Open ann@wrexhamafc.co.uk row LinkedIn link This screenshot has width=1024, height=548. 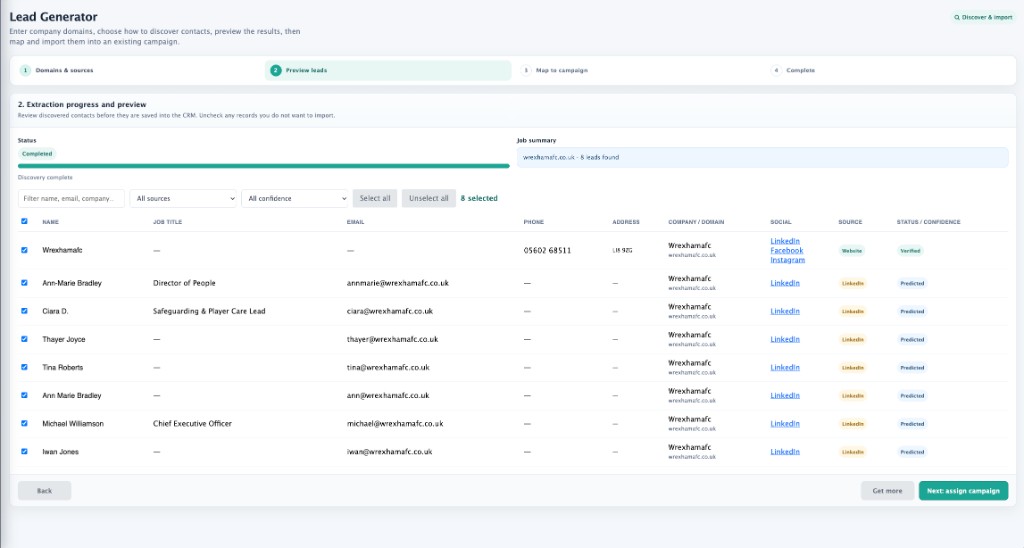[785, 395]
